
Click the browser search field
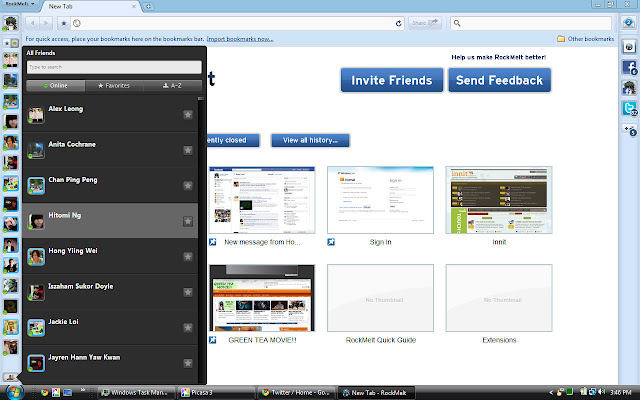tap(531, 23)
